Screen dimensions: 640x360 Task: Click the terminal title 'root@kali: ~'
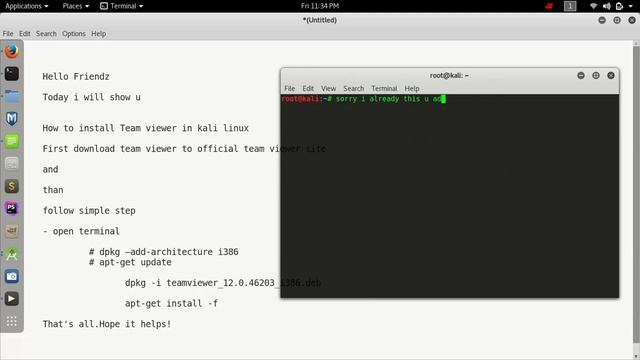(449, 76)
